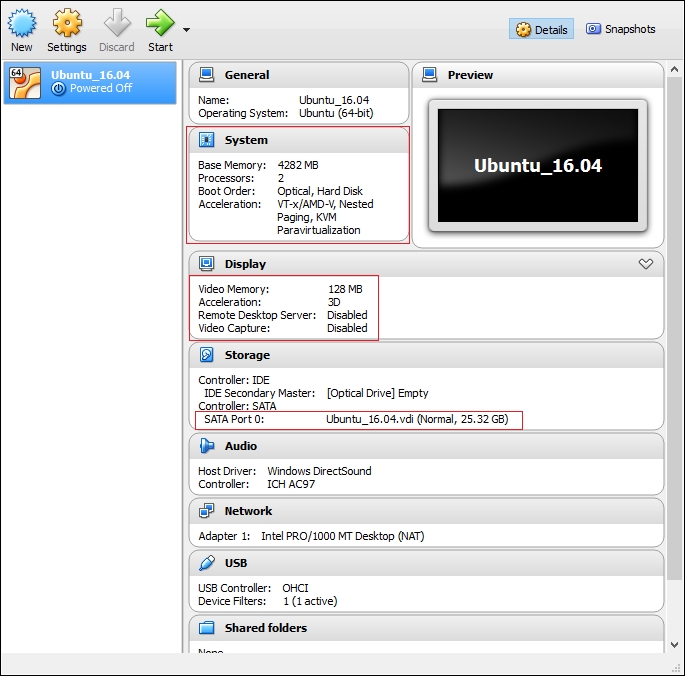
Task: Click the display Acceleration value 3D
Action: coord(334,302)
